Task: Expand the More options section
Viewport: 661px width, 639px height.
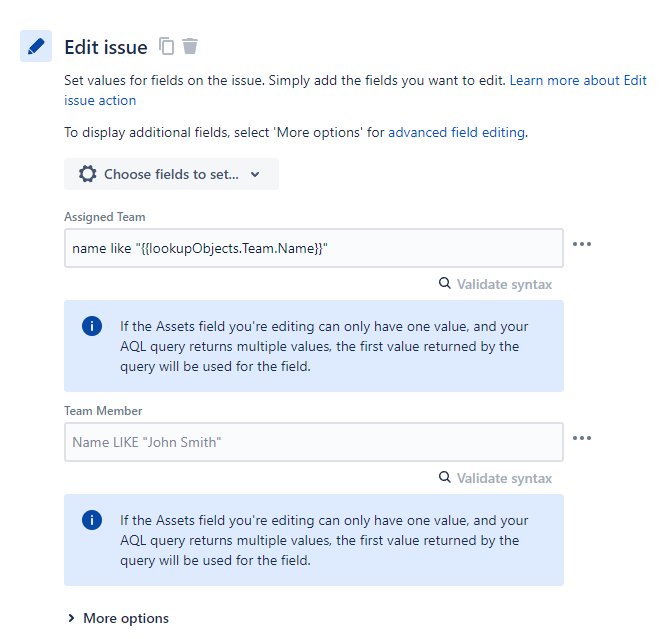Action: [x=118, y=618]
